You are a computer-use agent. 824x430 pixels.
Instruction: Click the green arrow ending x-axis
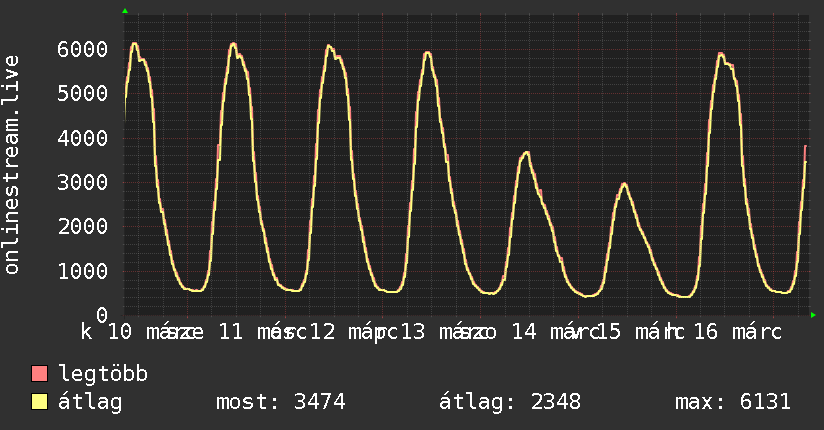point(813,315)
